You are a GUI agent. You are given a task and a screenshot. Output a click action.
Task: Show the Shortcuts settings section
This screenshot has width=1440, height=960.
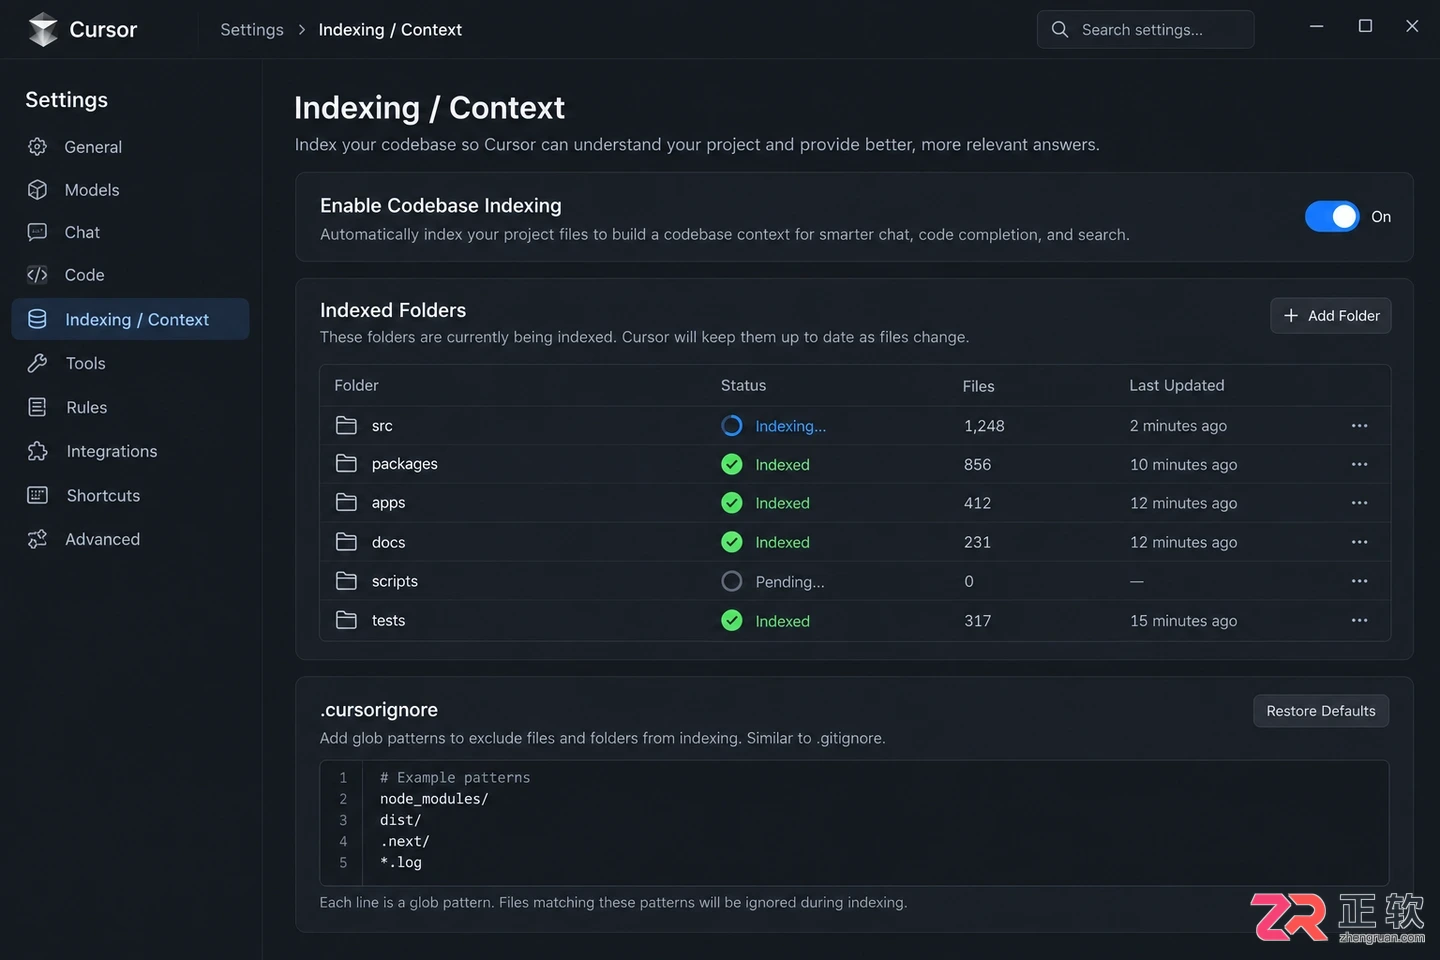click(130, 495)
